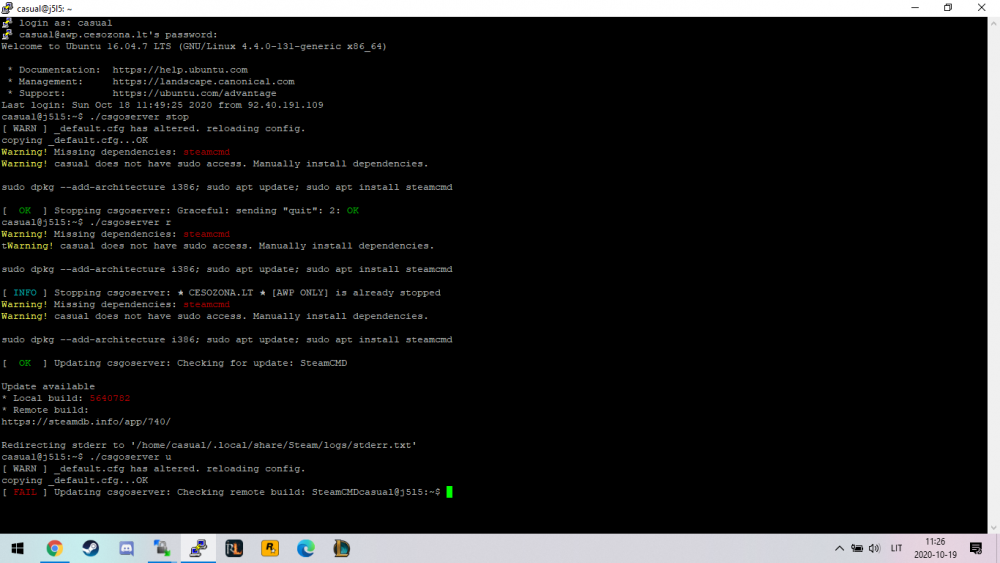
Task: Open Rockstar Games Launcher from the taskbar
Action: [270, 548]
